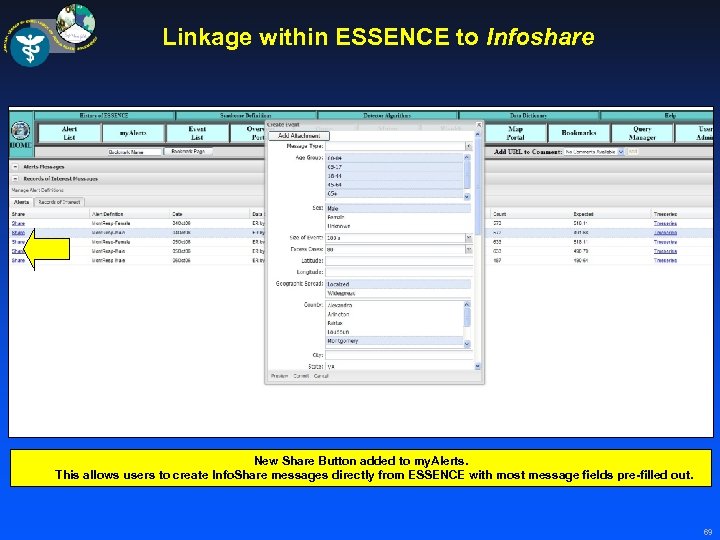Click the Latitude input field
Image resolution: width=720 pixels, height=540 pixels.
(399, 261)
